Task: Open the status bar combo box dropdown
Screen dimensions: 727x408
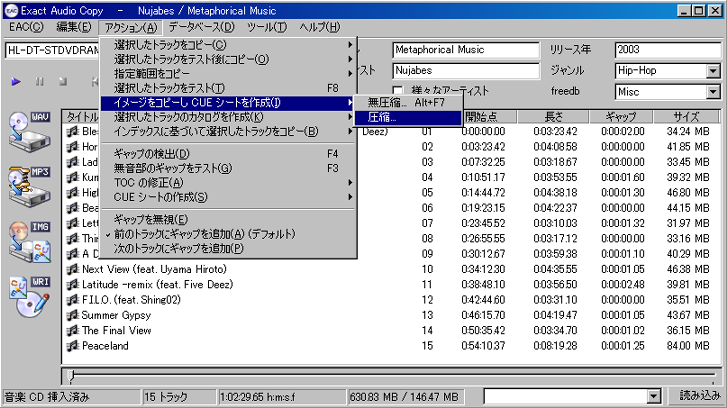Action: (654, 396)
